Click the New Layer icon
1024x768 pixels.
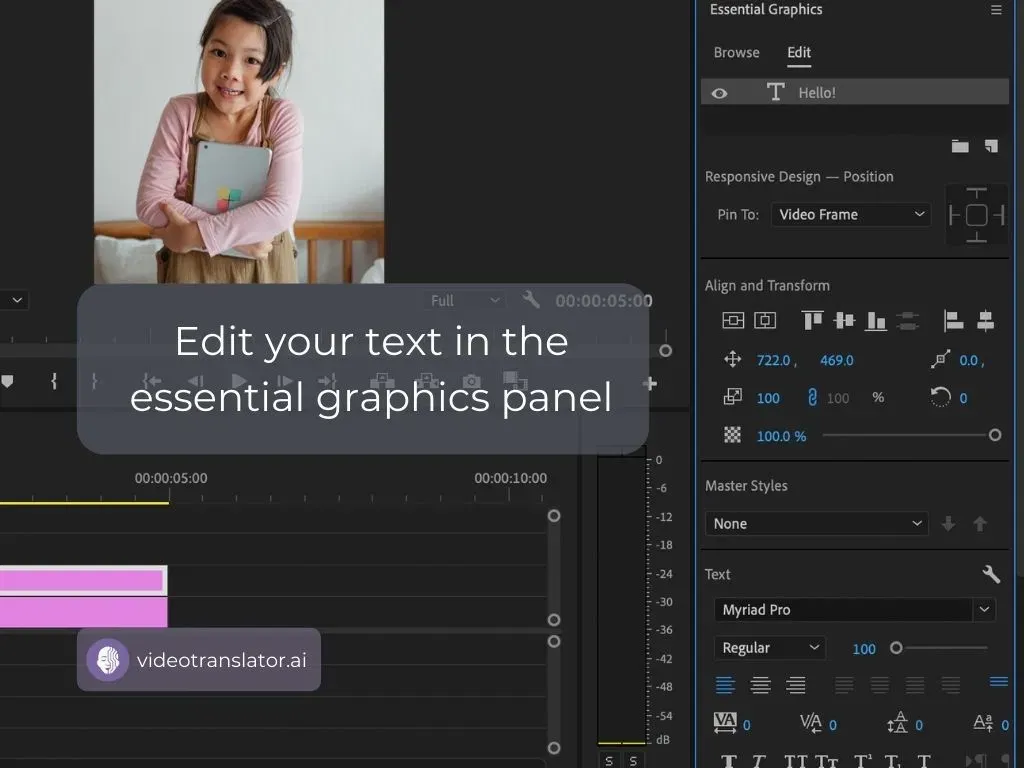[x=991, y=146]
